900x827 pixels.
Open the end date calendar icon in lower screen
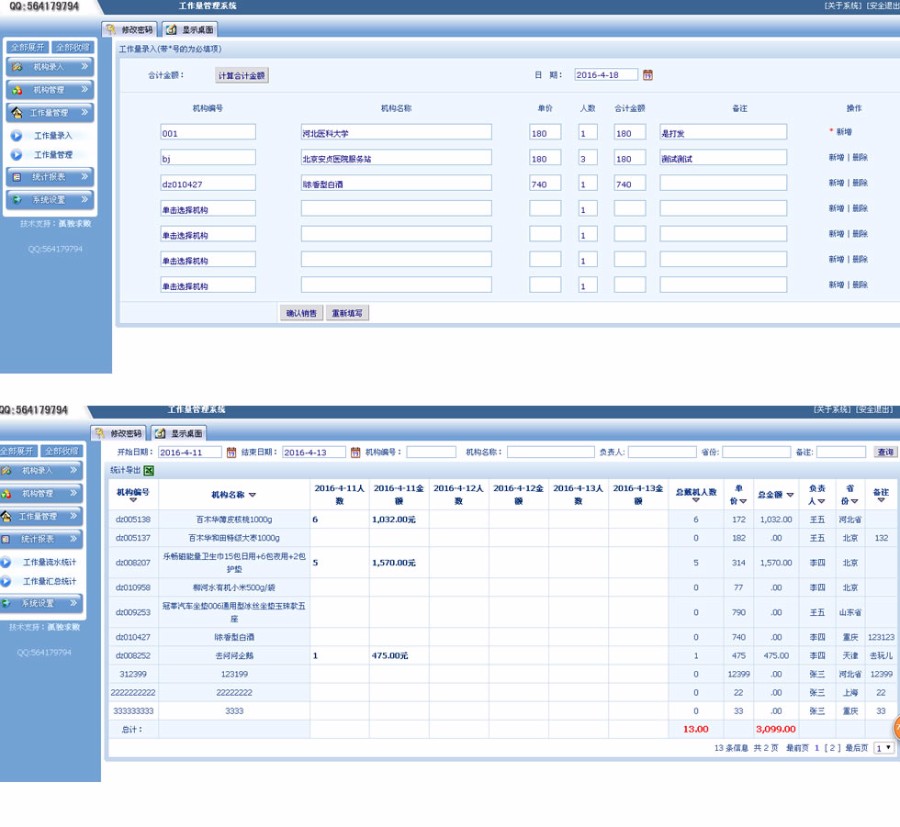pyautogui.click(x=355, y=452)
